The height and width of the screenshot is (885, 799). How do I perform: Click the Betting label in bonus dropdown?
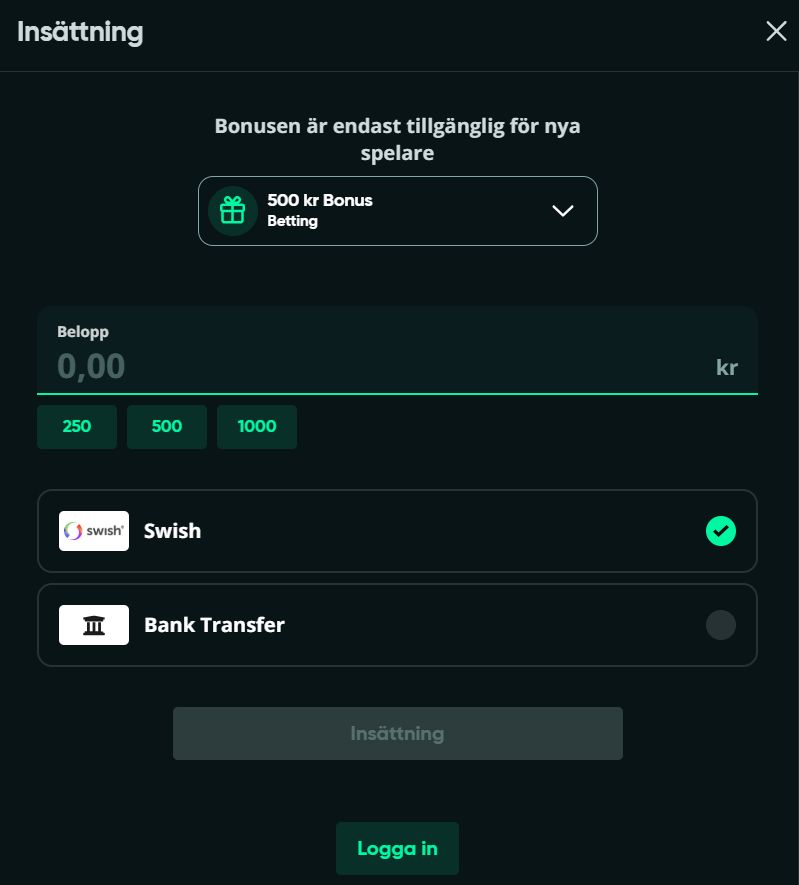pyautogui.click(x=292, y=221)
